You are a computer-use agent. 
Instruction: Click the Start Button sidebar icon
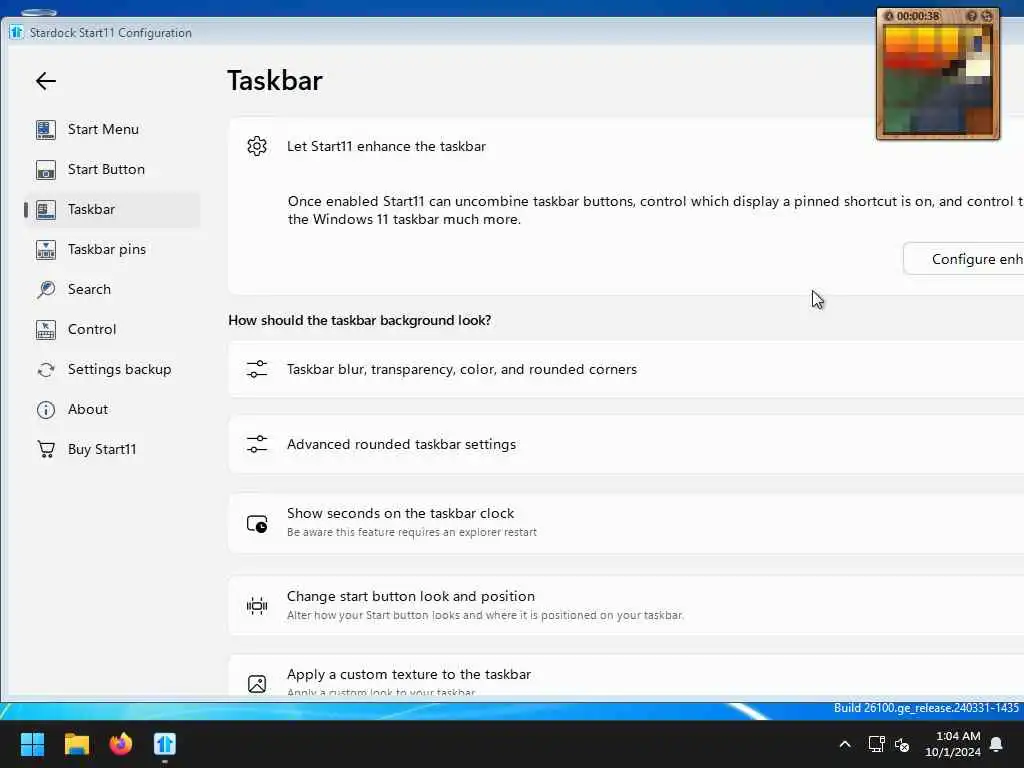point(46,170)
